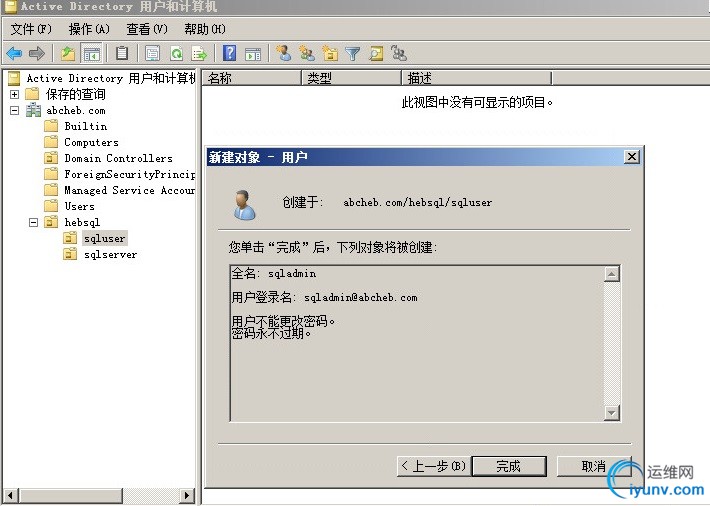Select Active Directory 用户和计算机 root node
This screenshot has height=506, width=710.
(x=110, y=78)
